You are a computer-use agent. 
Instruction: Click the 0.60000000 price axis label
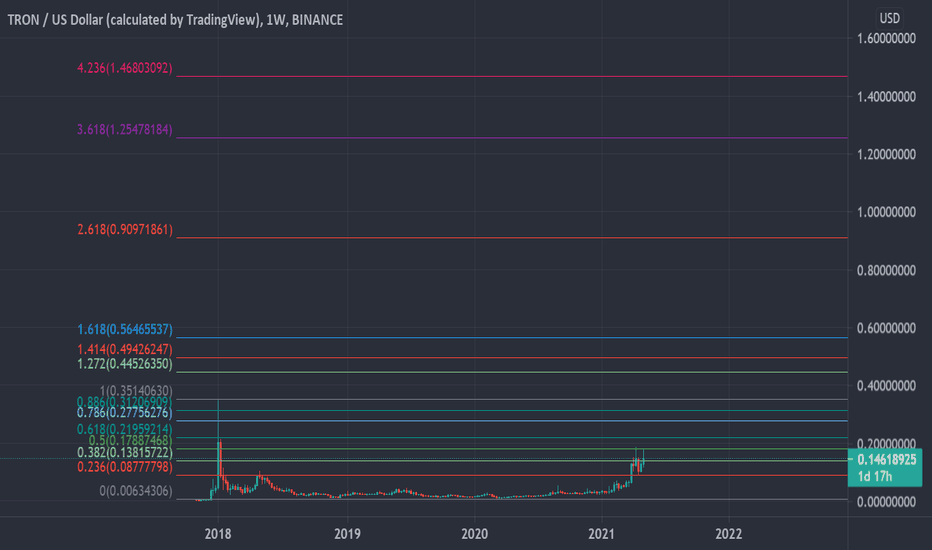(x=886, y=328)
